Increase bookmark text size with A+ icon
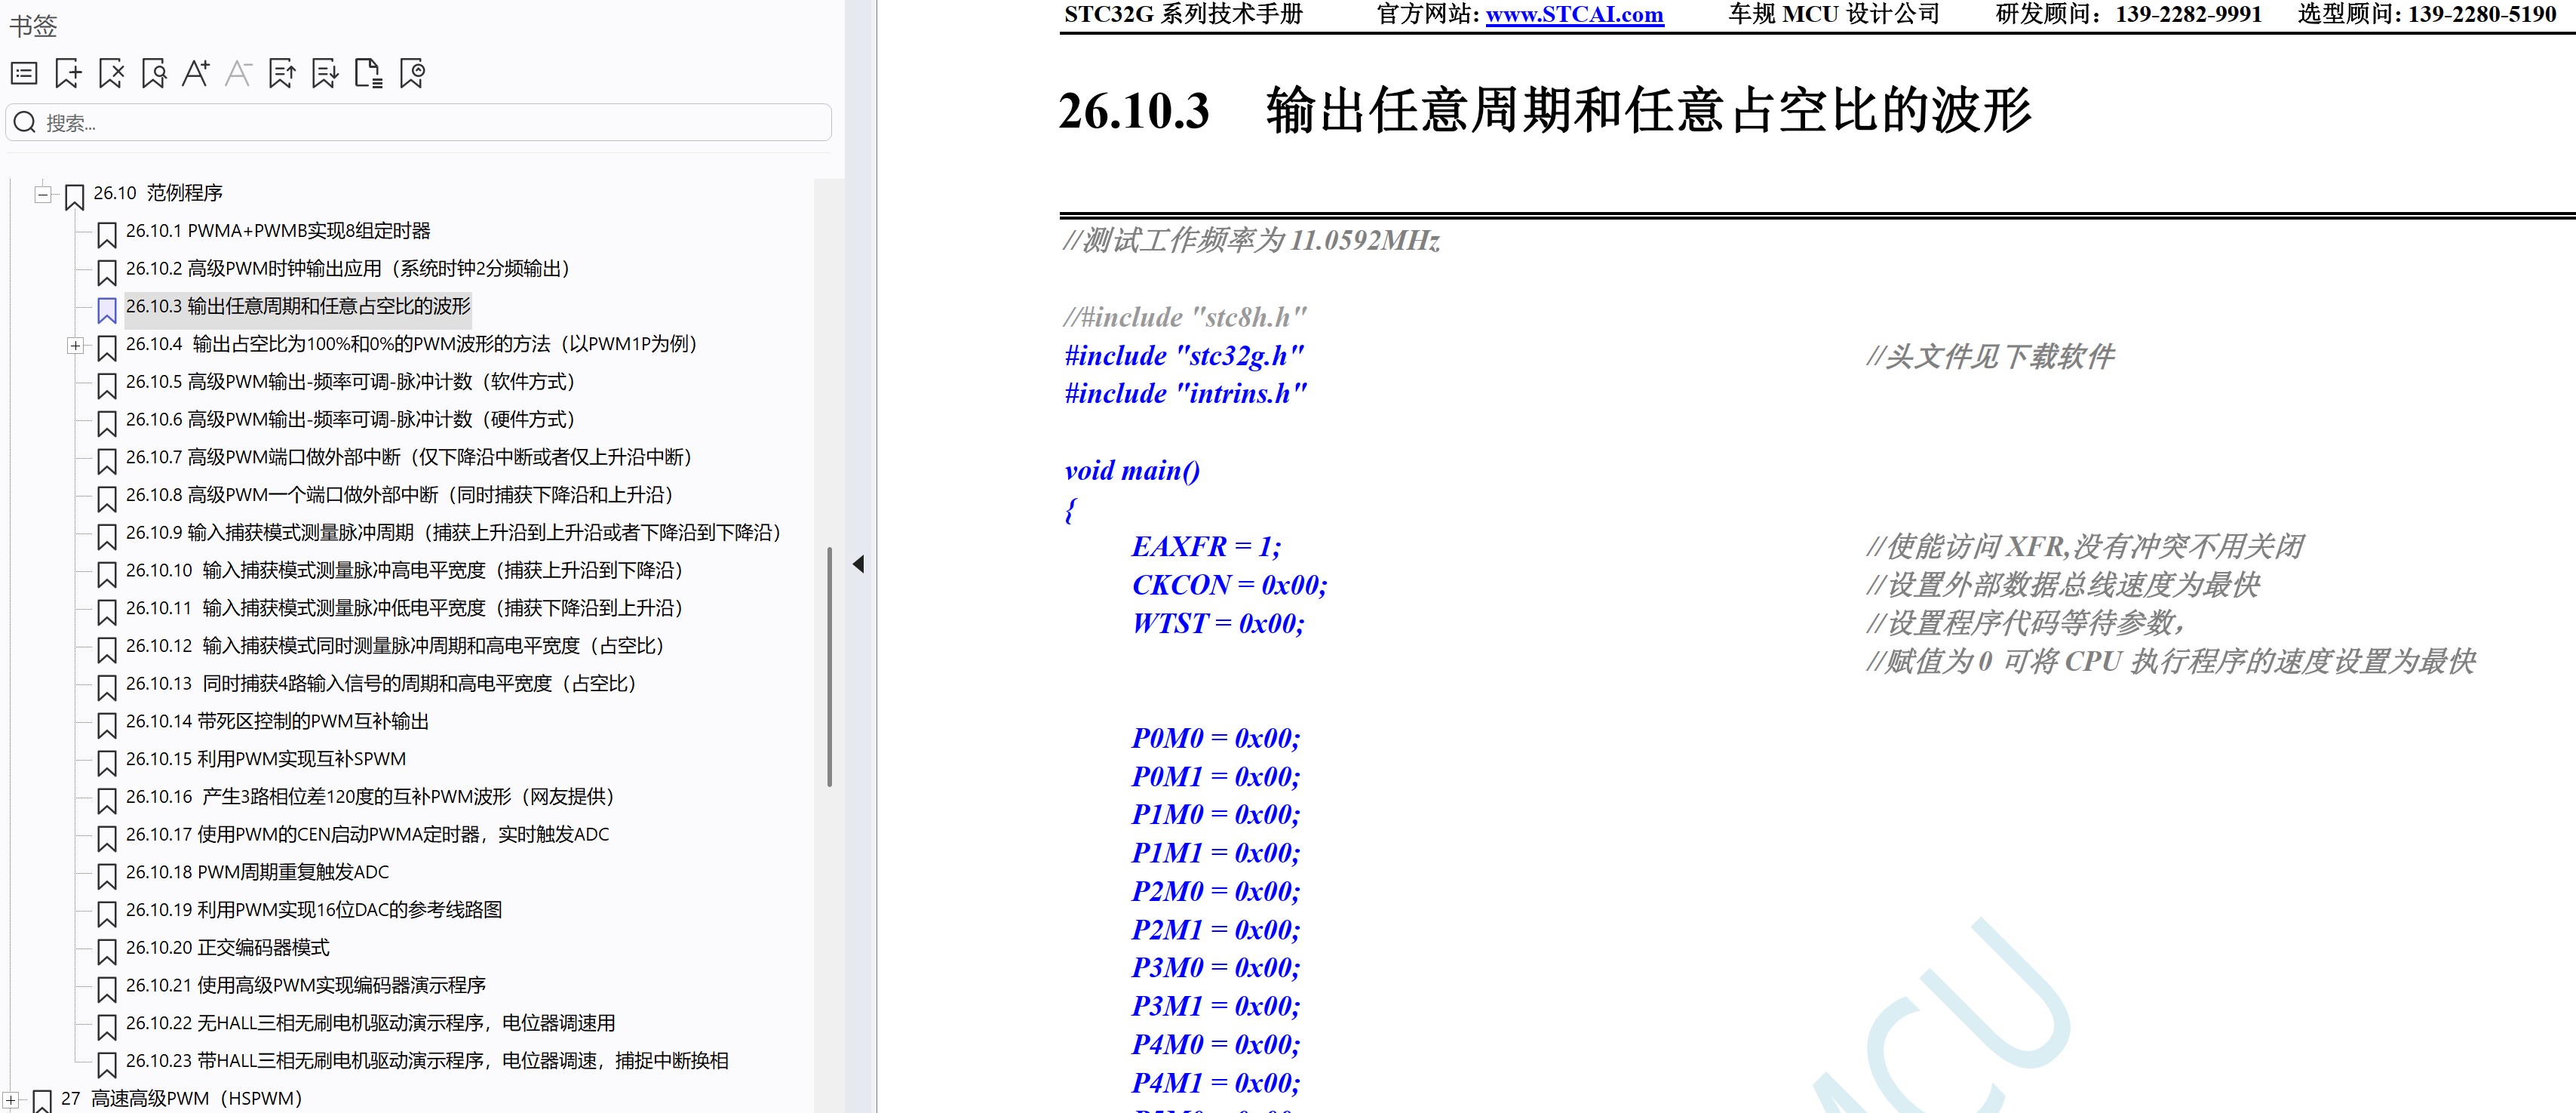Viewport: 2576px width, 1113px height. tap(196, 73)
